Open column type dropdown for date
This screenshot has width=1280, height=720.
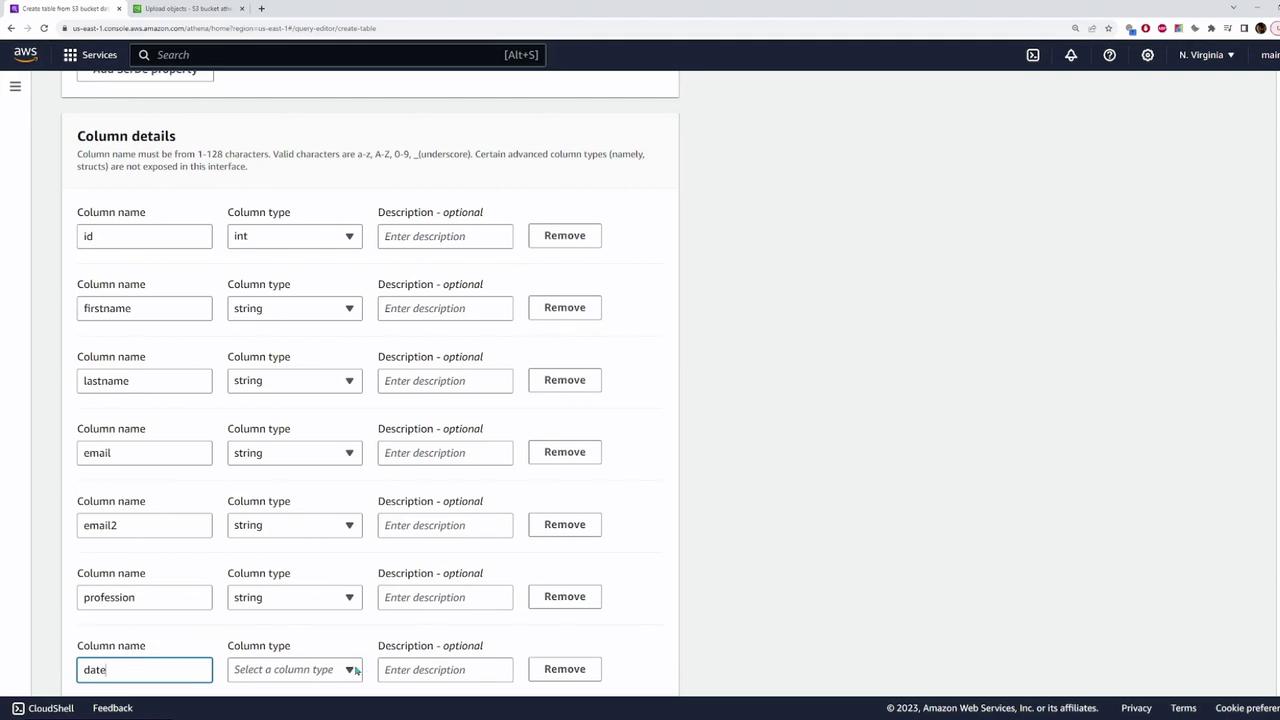tap(295, 670)
